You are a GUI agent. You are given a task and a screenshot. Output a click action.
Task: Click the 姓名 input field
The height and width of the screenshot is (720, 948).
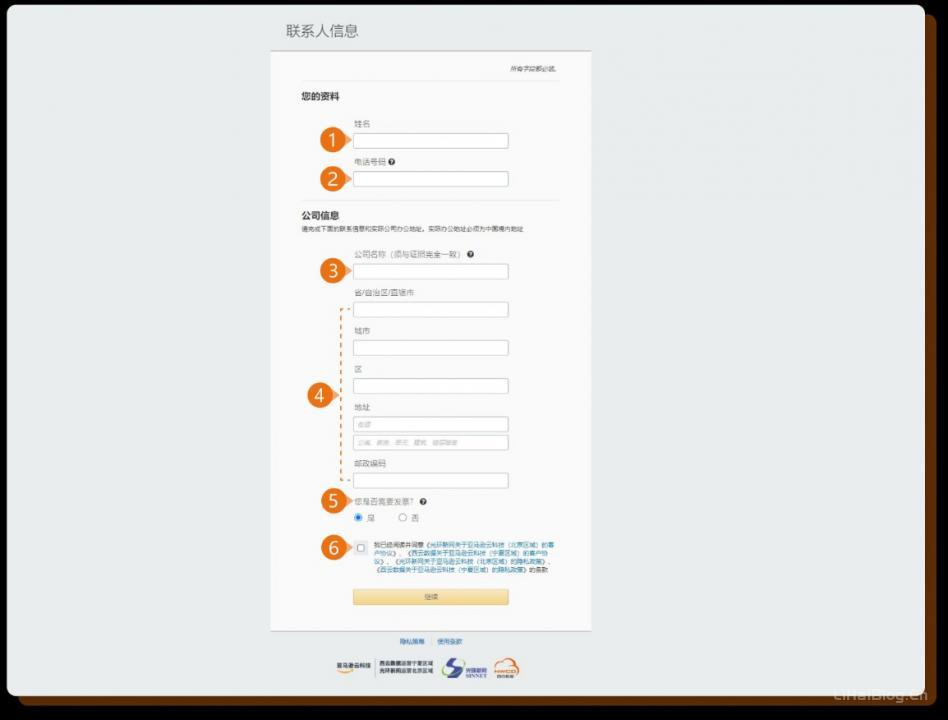(430, 141)
